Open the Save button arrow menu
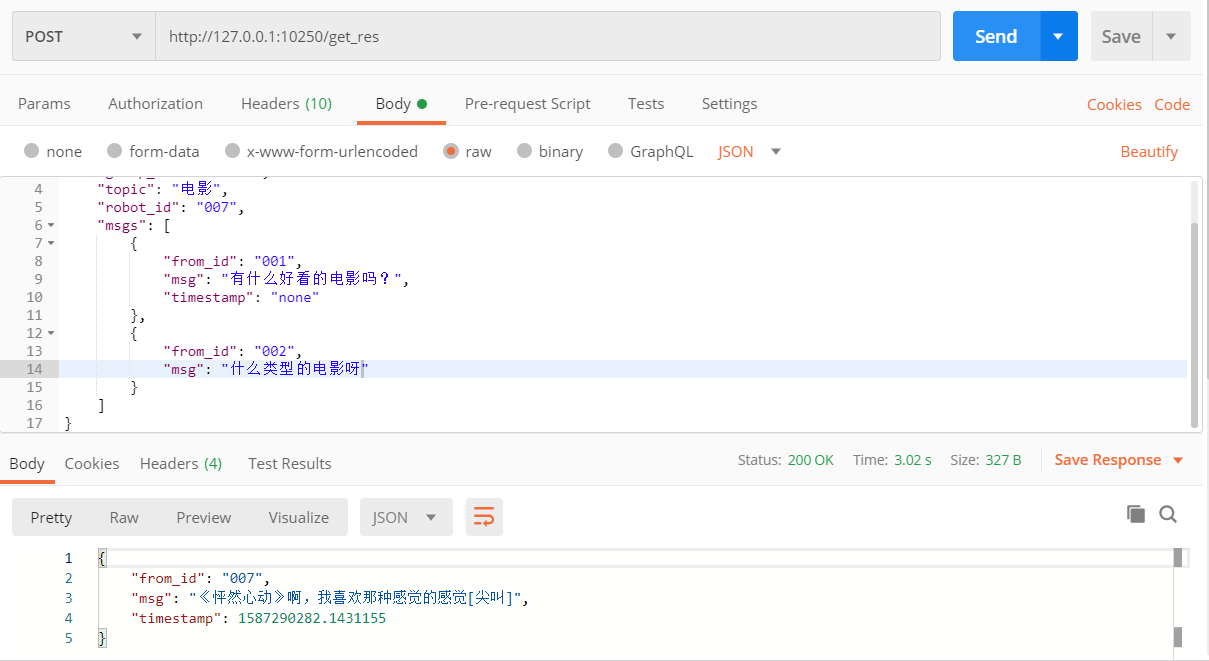The width and height of the screenshot is (1209, 661). tap(1171, 36)
